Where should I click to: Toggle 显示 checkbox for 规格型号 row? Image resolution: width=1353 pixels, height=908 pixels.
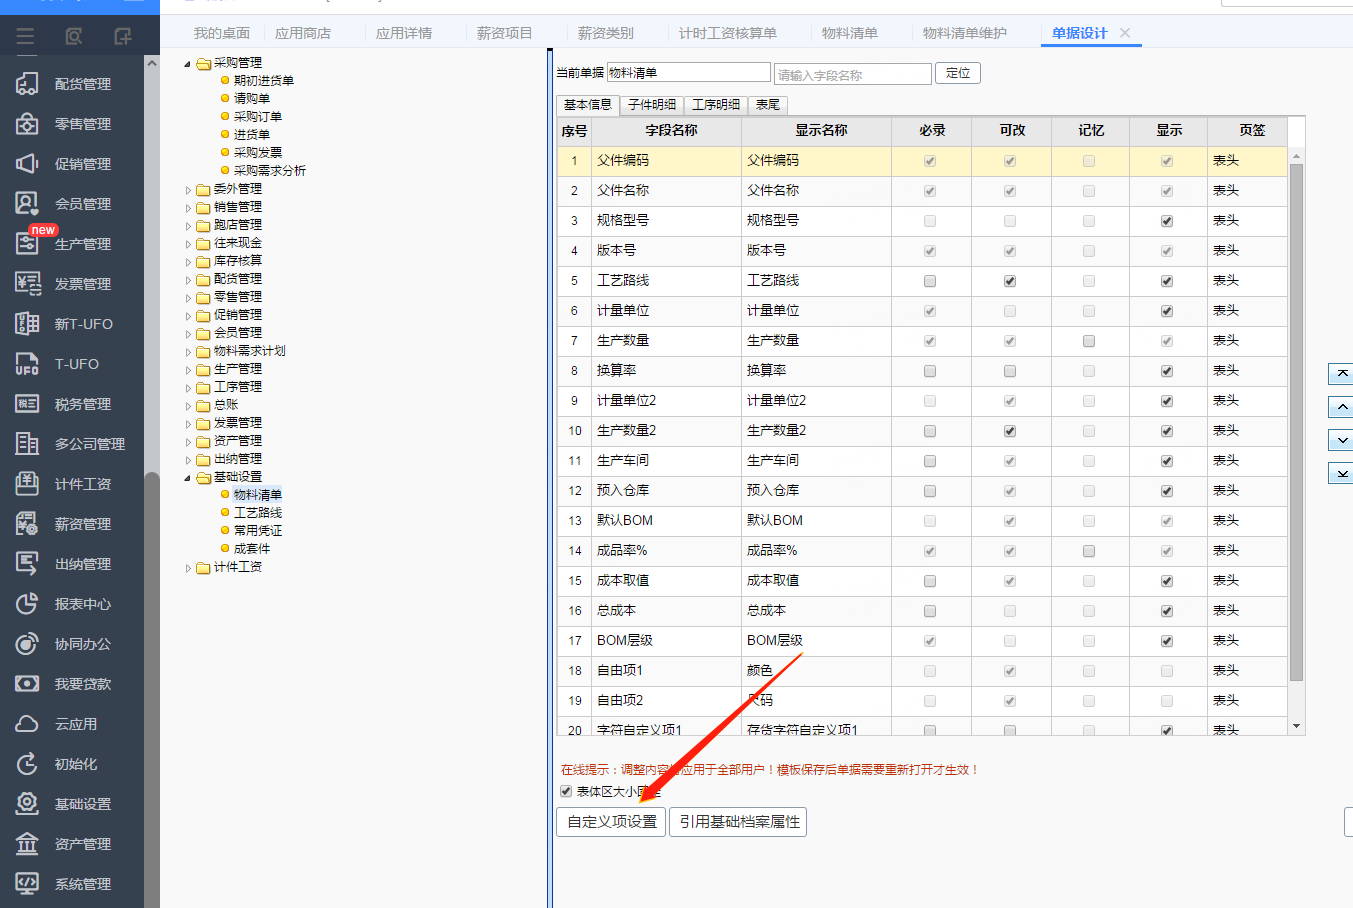click(x=1167, y=221)
